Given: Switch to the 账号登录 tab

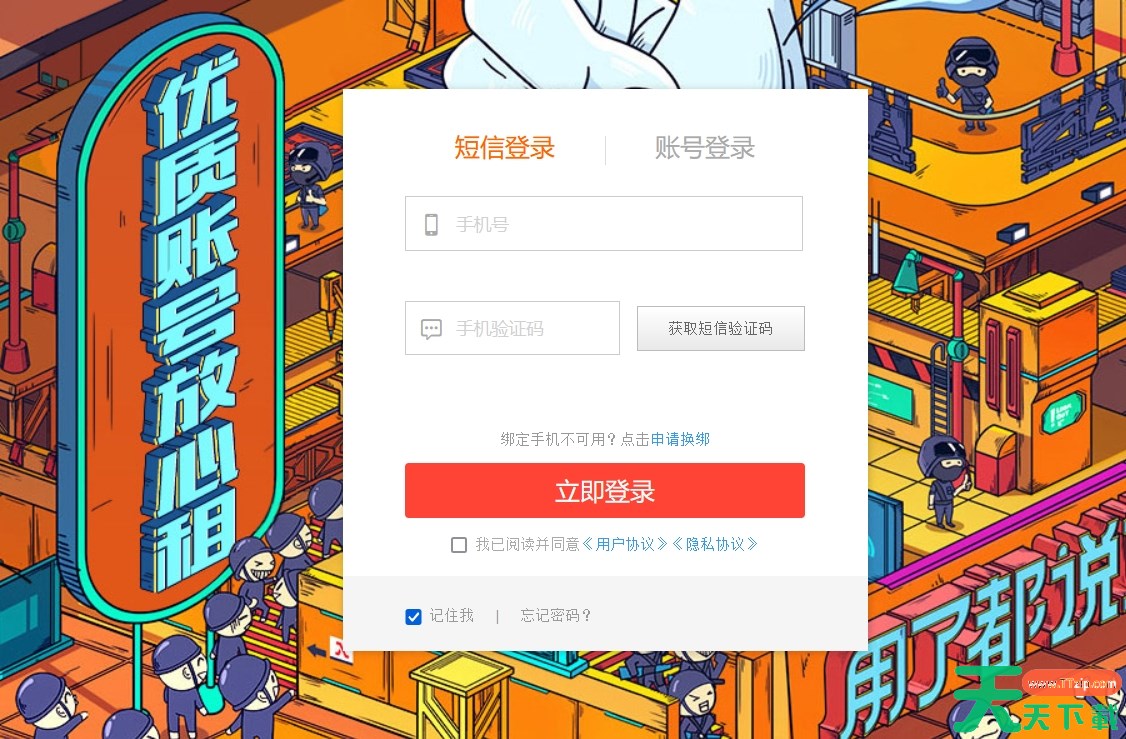Looking at the screenshot, I should pos(704,147).
